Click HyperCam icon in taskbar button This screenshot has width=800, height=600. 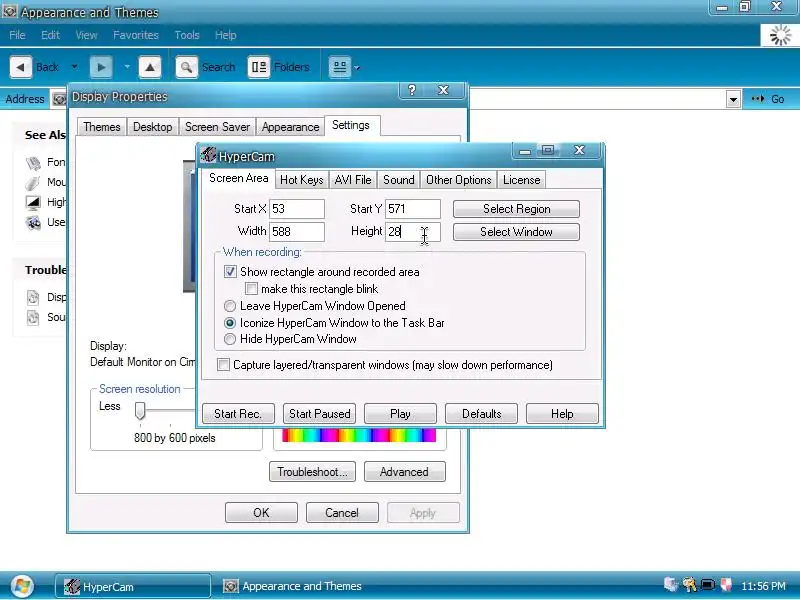(72, 586)
